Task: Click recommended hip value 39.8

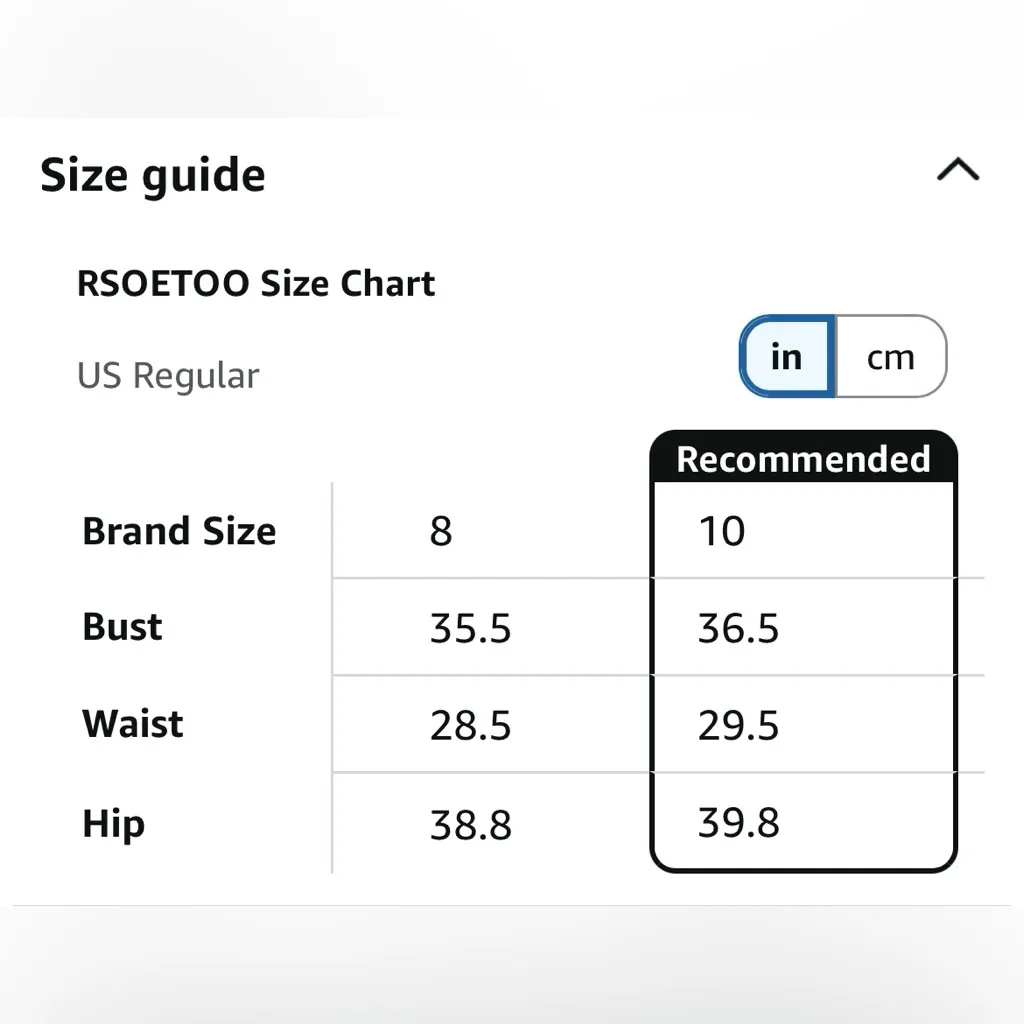Action: (x=738, y=824)
